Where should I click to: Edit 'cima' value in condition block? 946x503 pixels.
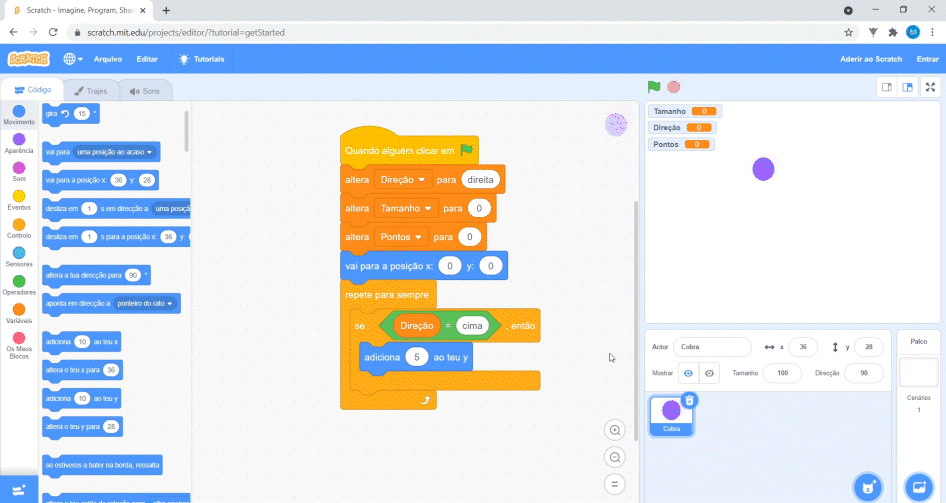(472, 326)
